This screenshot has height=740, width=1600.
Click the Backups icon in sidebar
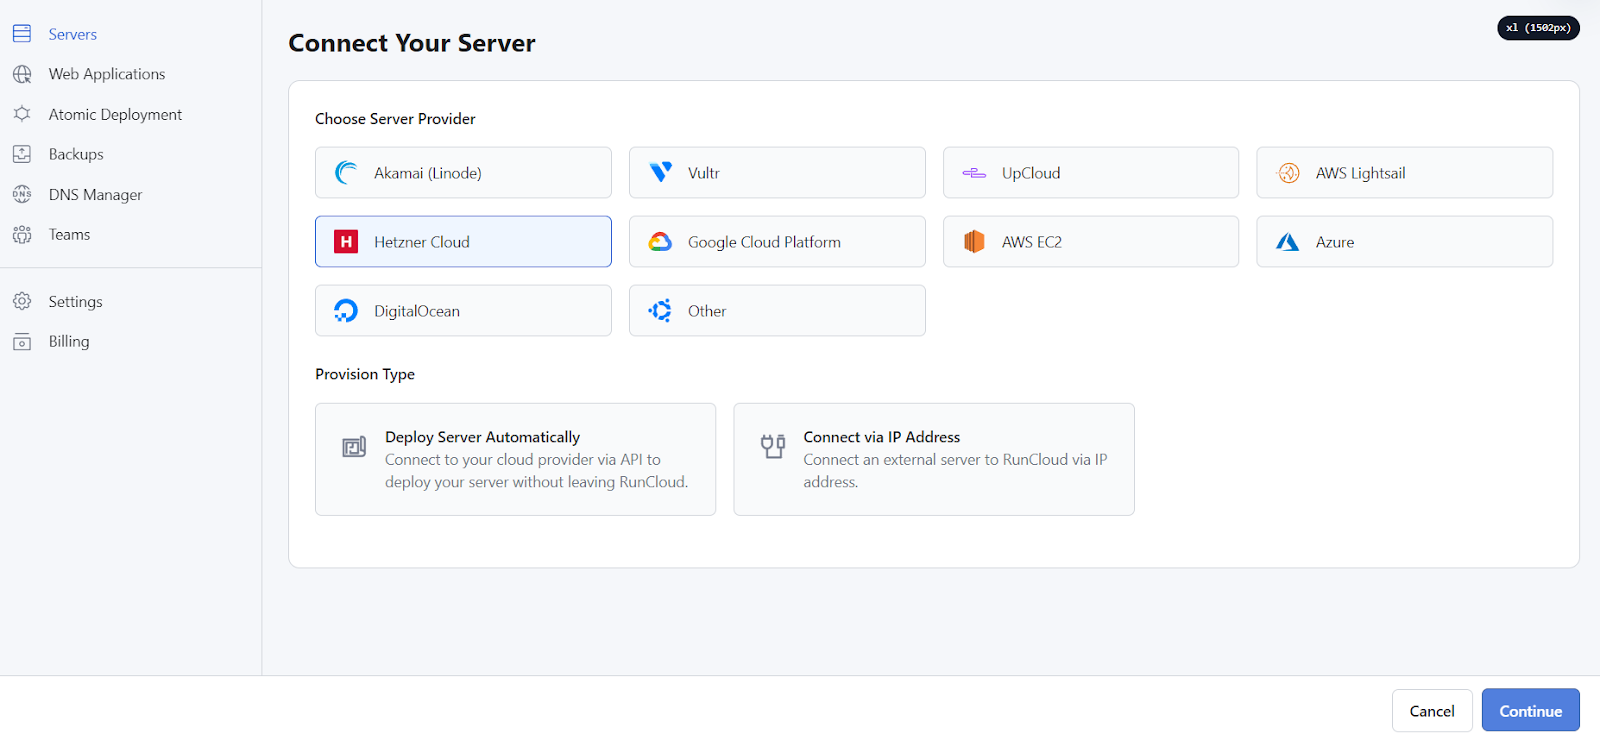pos(22,154)
